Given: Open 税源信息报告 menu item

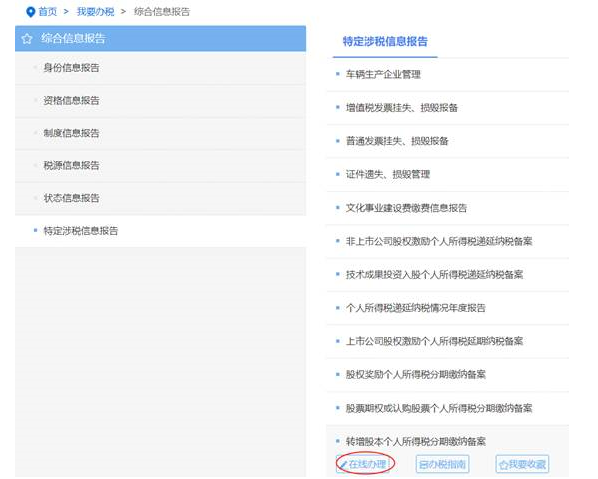Looking at the screenshot, I should click(x=161, y=166).
